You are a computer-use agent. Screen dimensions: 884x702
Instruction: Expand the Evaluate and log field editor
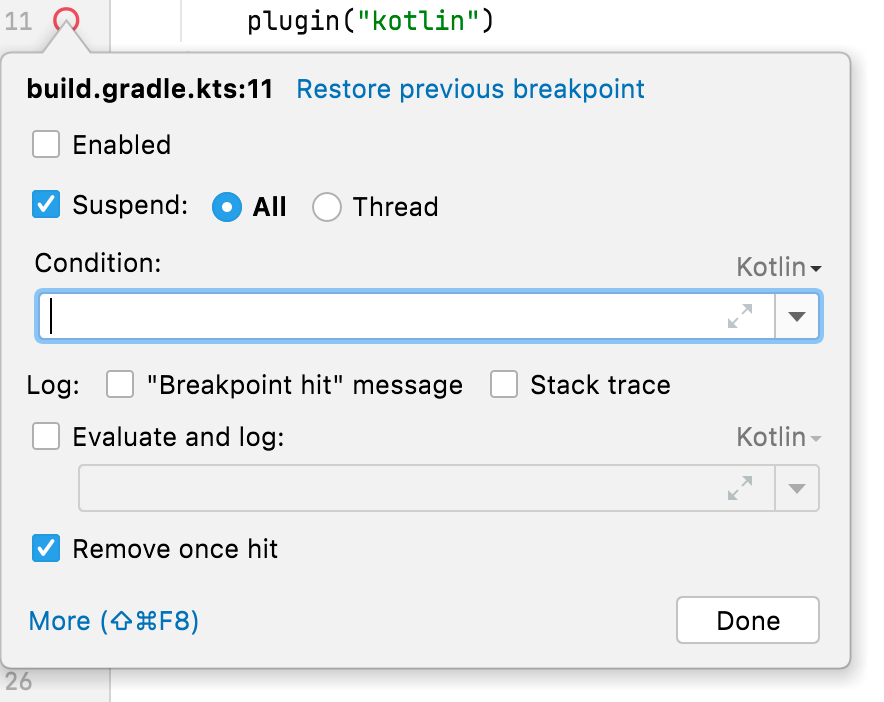740,489
